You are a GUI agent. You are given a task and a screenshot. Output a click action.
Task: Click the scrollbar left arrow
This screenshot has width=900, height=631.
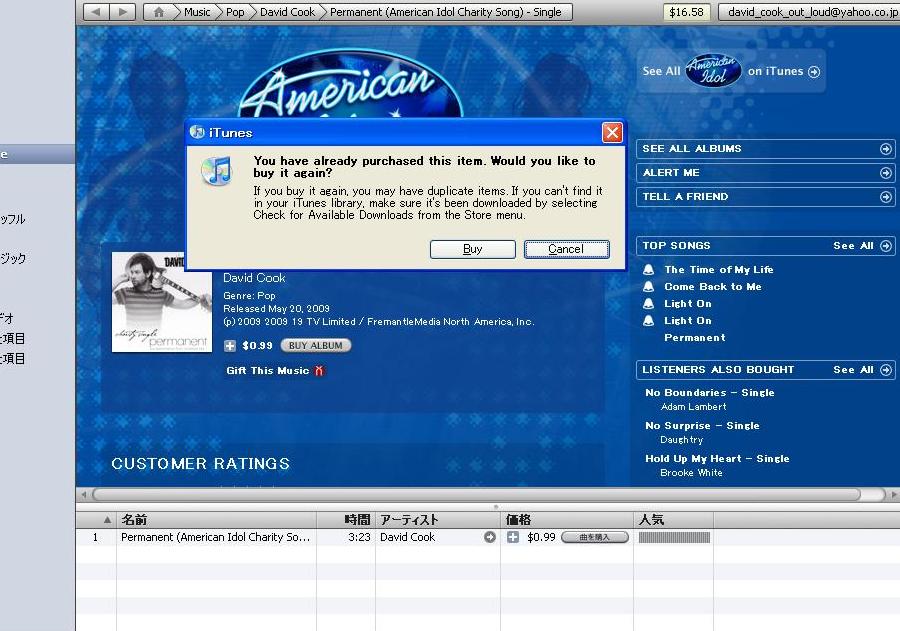pos(84,494)
